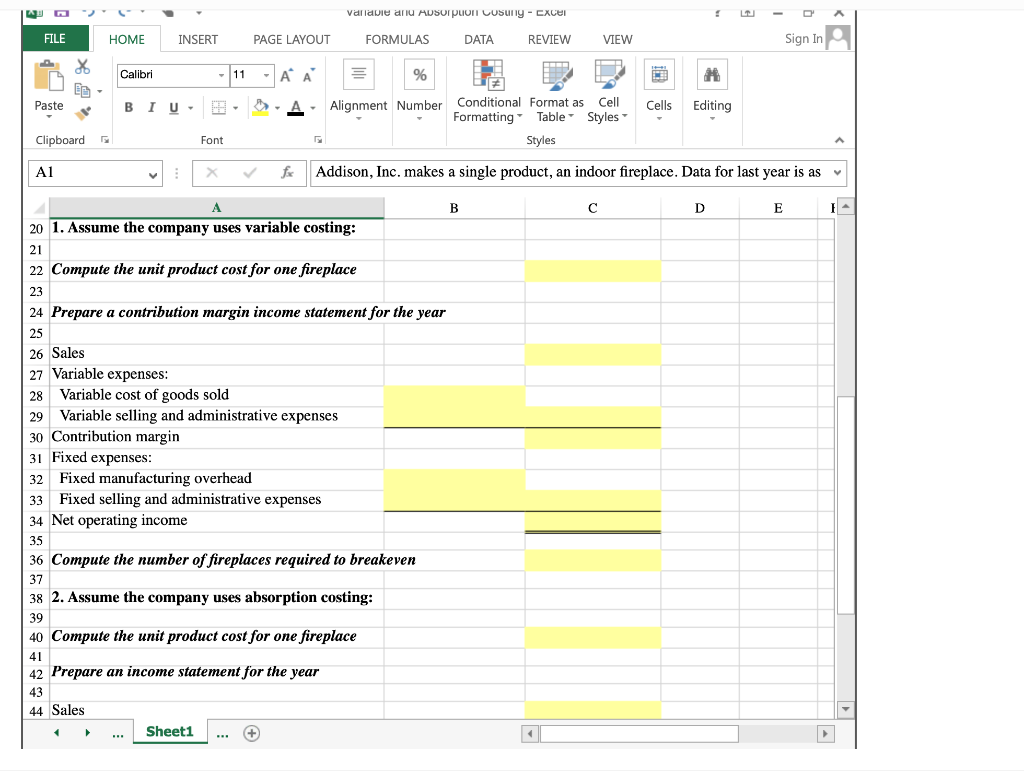Open Font dialog launcher

tap(318, 140)
